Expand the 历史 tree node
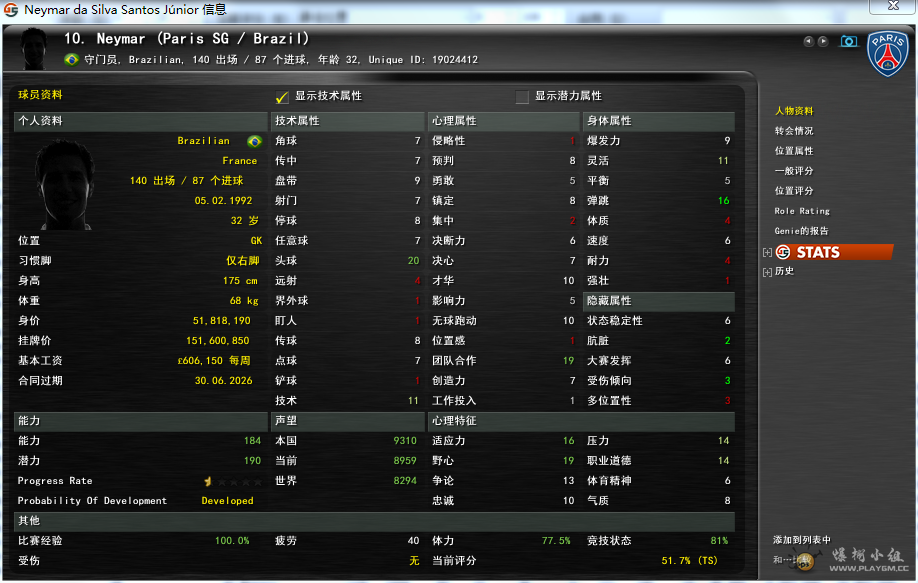918x583 pixels. click(767, 272)
